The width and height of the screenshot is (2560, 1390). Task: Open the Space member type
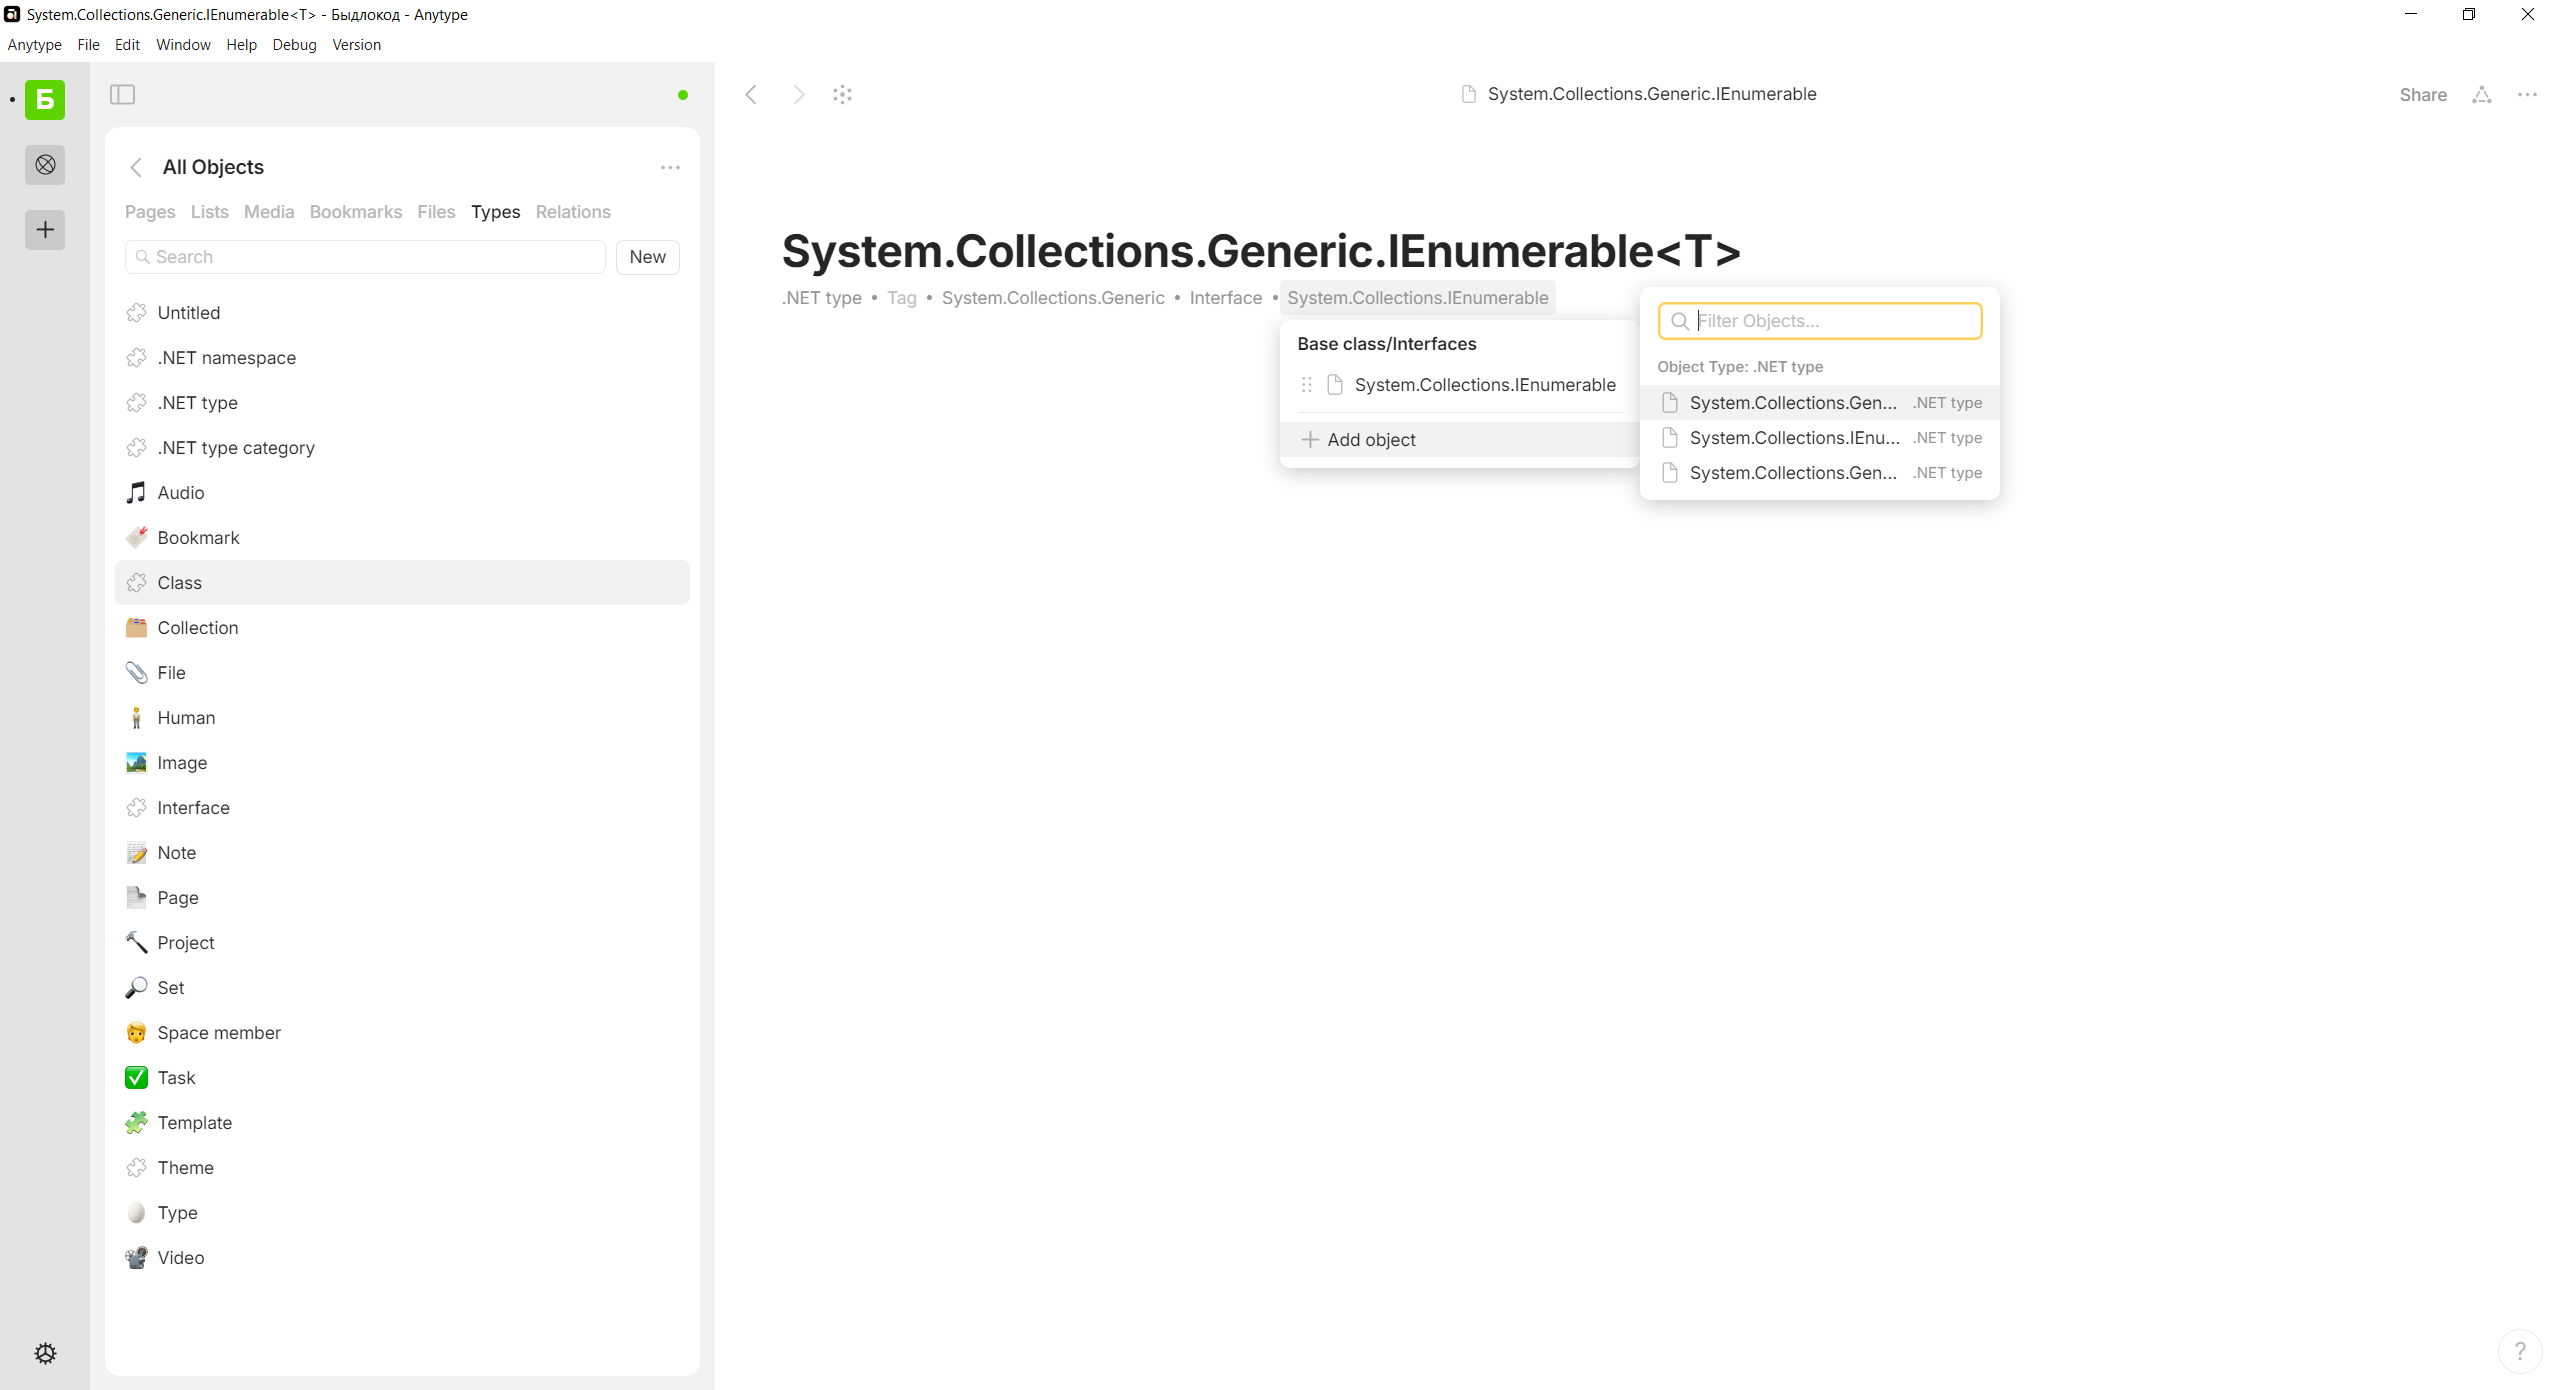click(x=402, y=1033)
